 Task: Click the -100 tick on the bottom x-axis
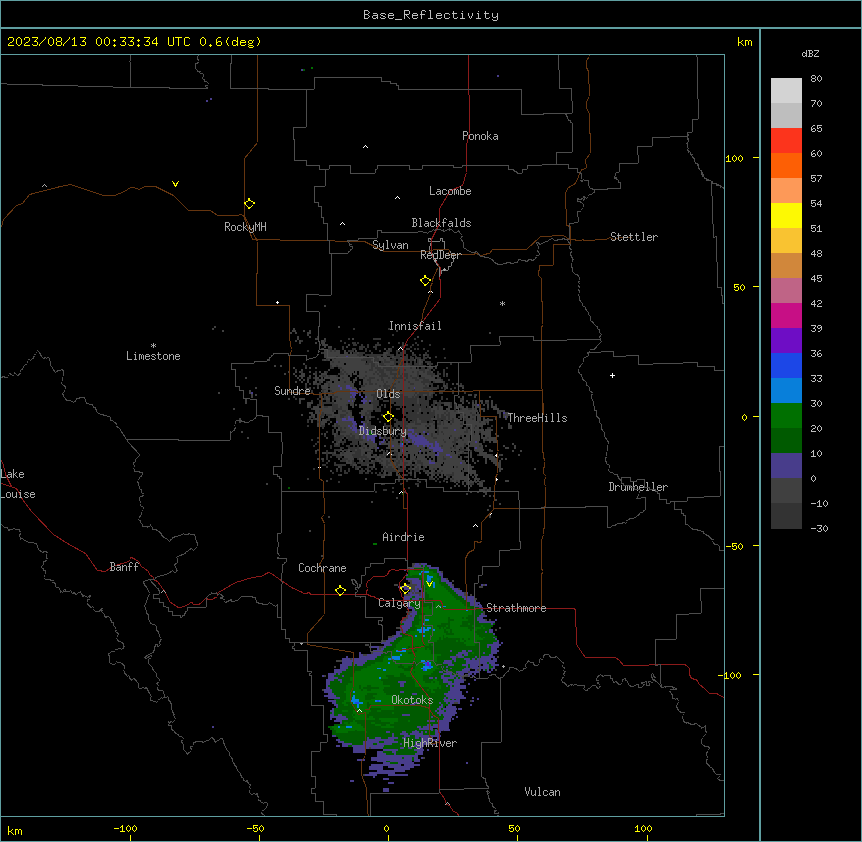click(125, 829)
